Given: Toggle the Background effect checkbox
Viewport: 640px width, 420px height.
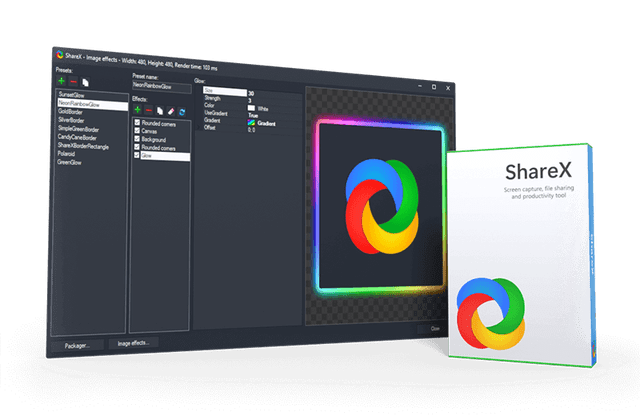Looking at the screenshot, I should [x=137, y=139].
